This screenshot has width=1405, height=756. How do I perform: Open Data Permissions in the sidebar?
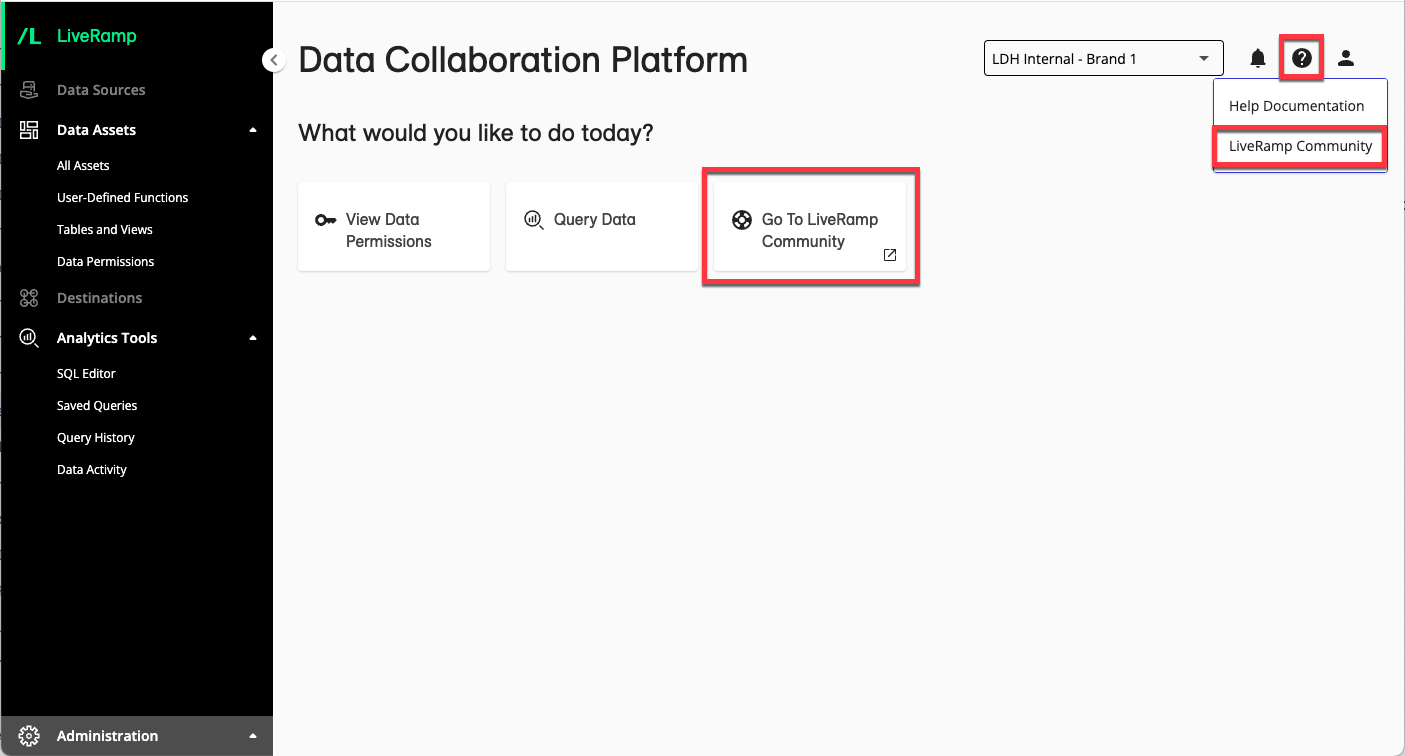pos(106,262)
